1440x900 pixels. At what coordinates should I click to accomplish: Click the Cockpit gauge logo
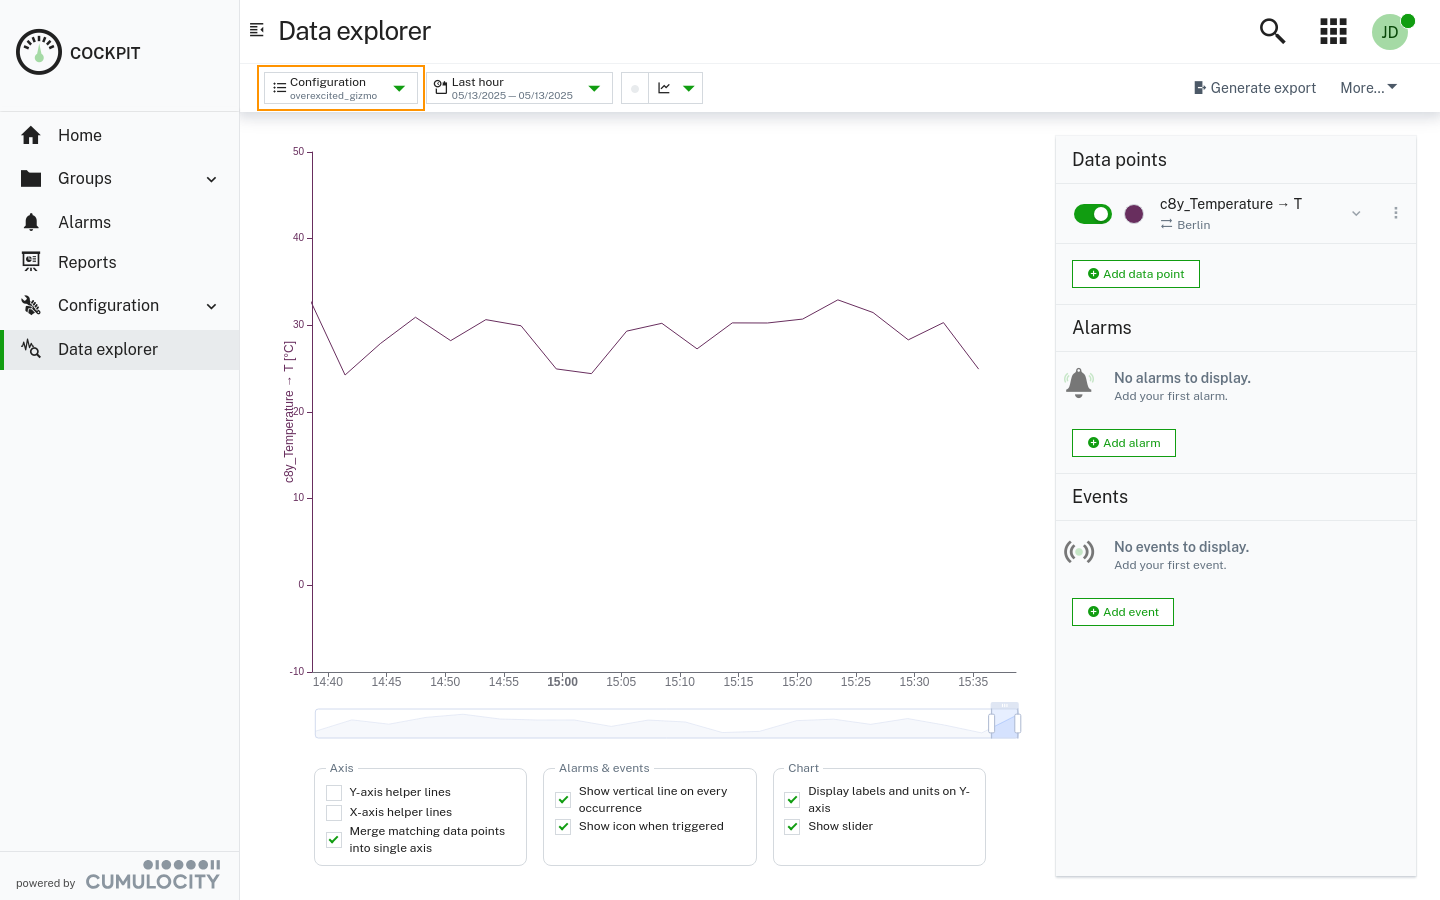(39, 52)
